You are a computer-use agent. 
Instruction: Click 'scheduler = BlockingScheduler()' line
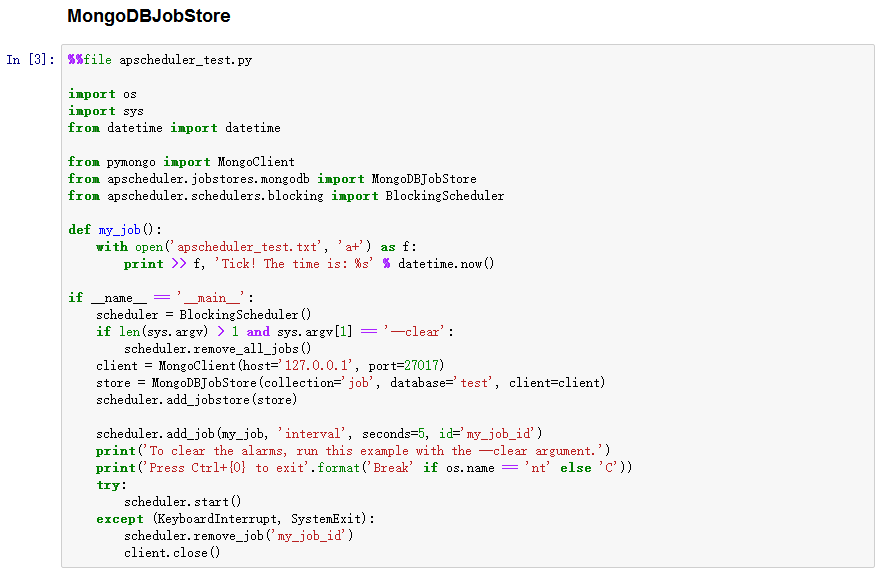point(203,315)
